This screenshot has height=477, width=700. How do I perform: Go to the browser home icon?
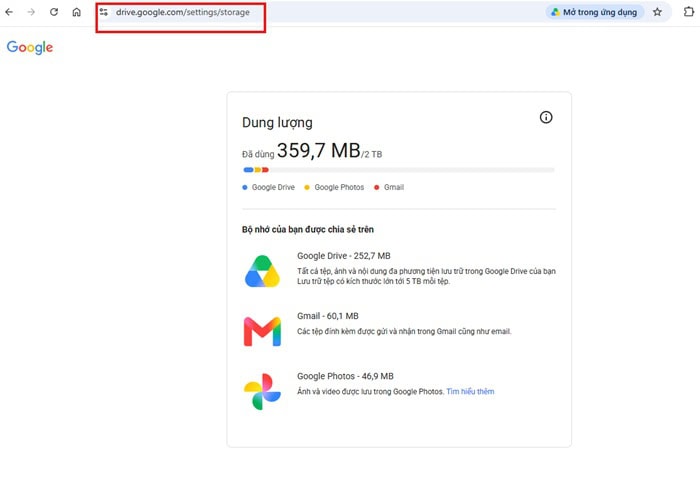pos(77,12)
